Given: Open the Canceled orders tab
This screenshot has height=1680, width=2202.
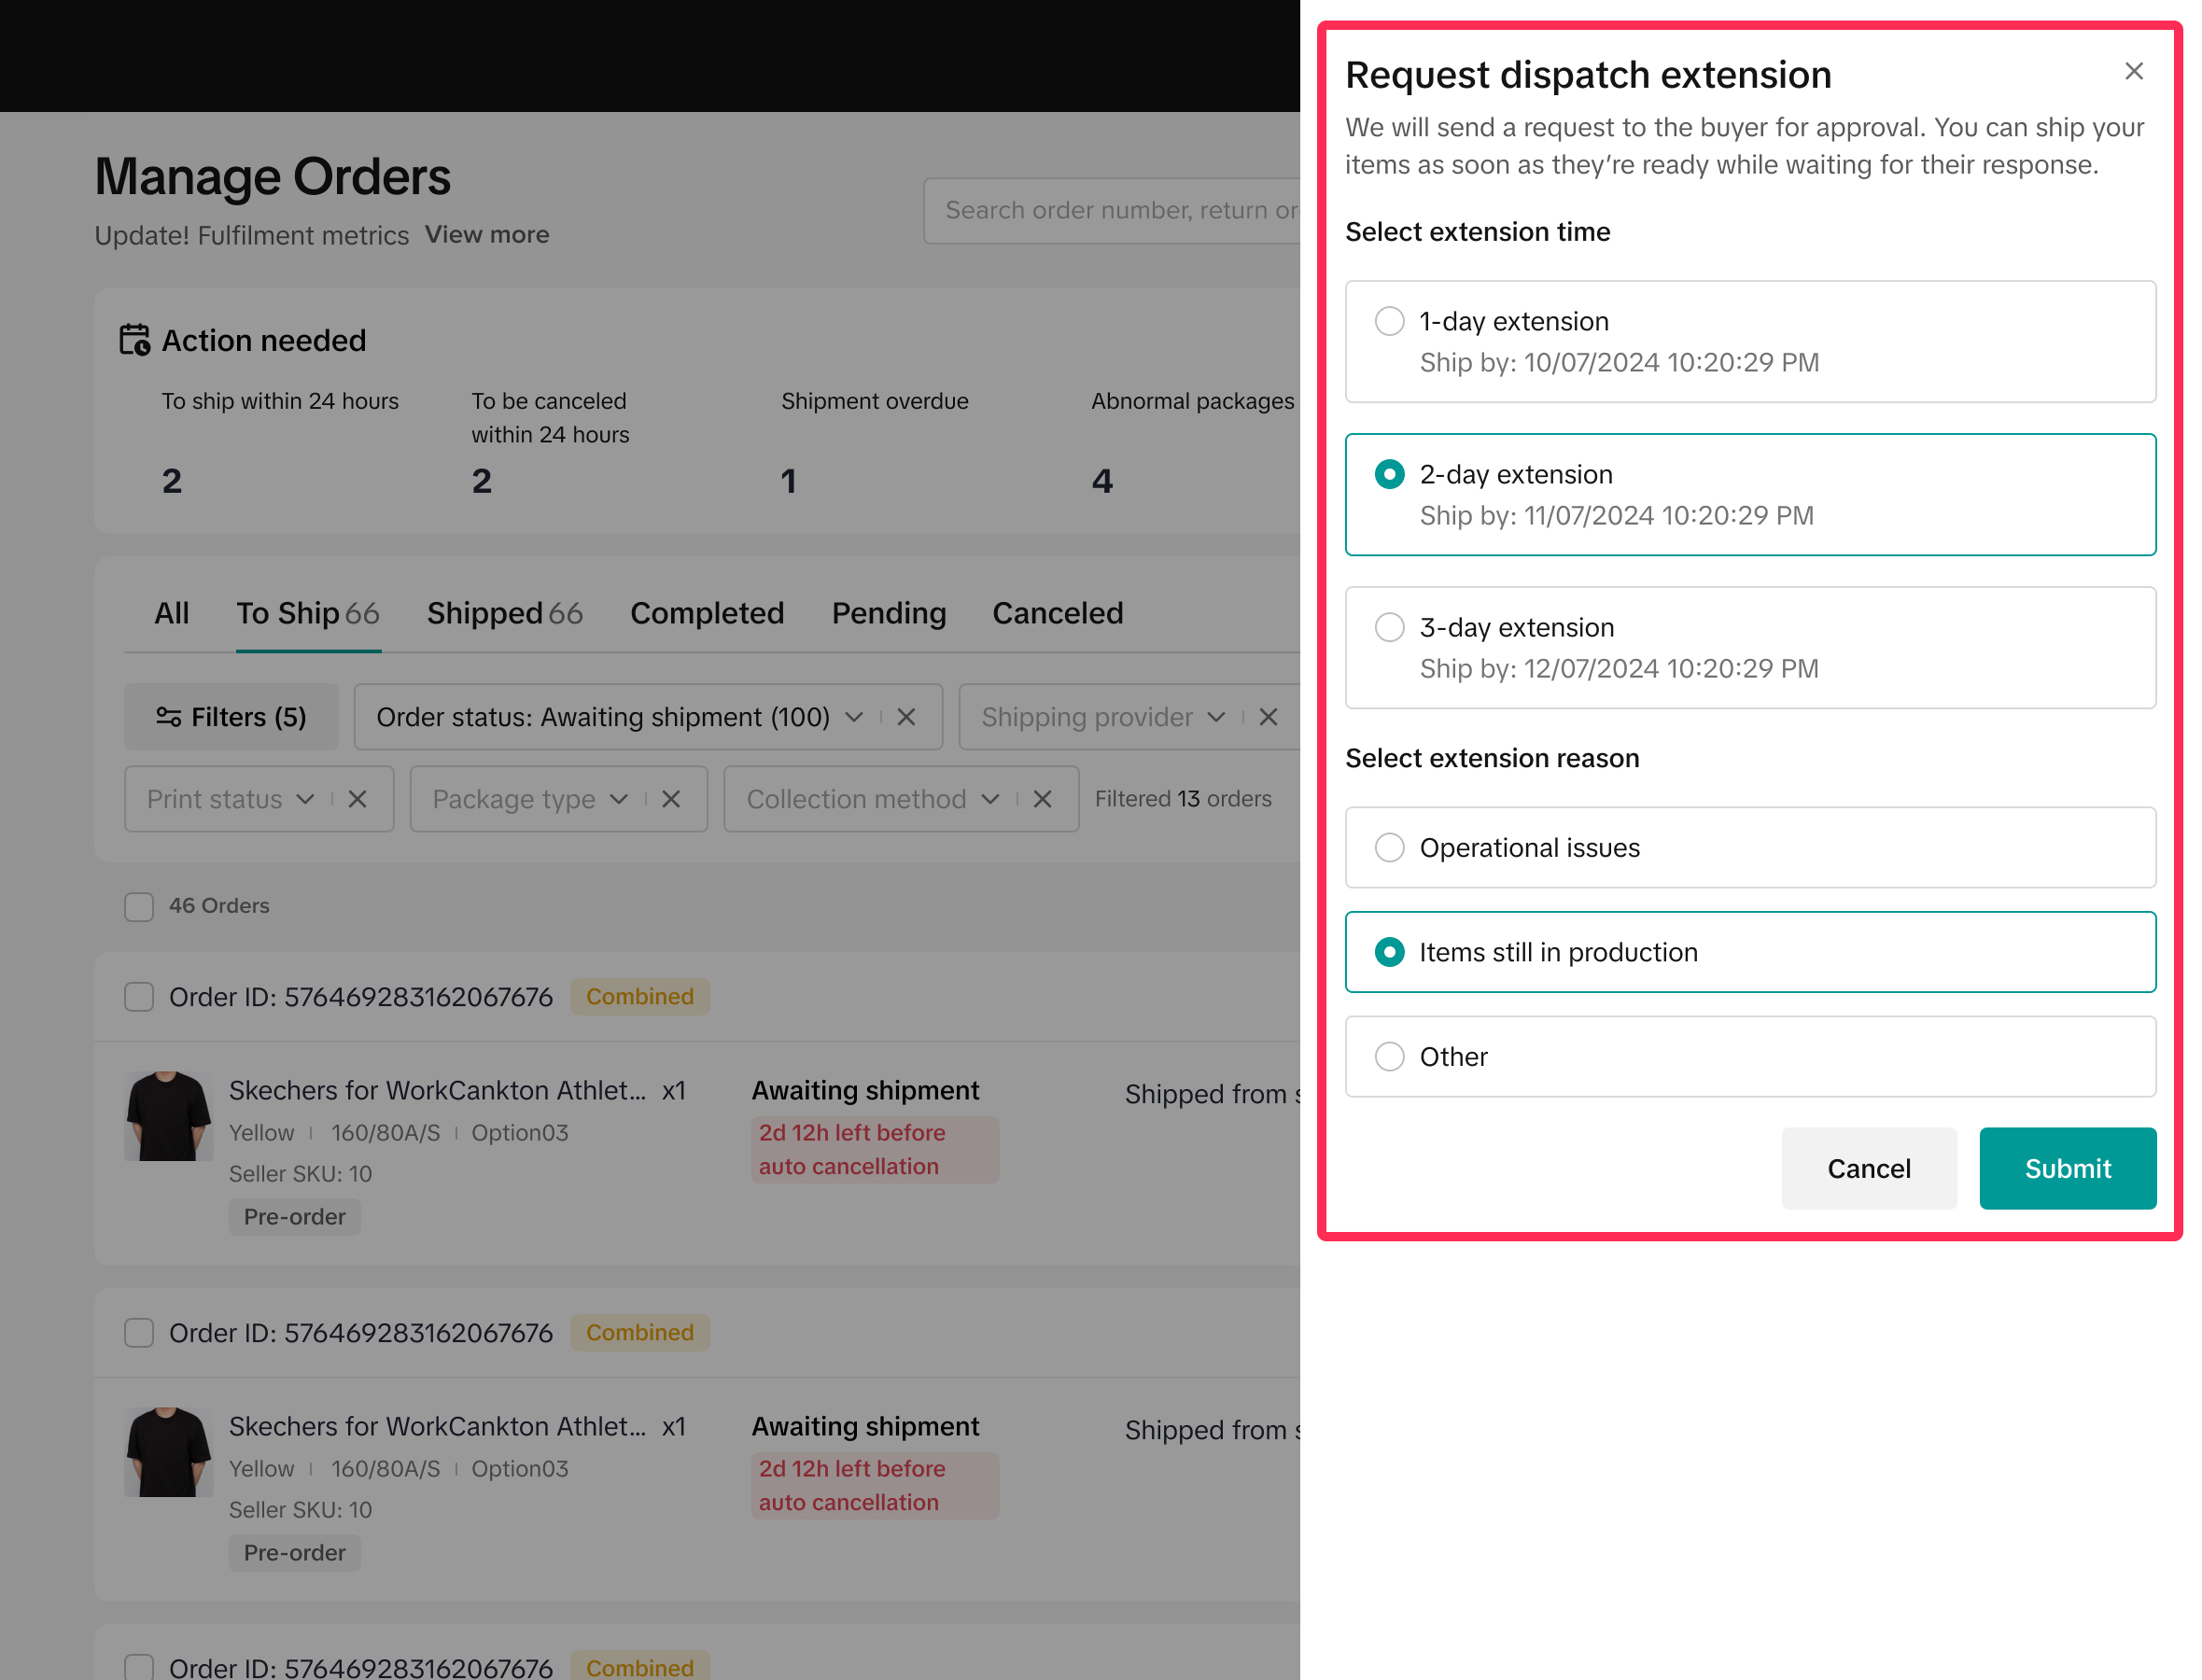Looking at the screenshot, I should pos(1057,613).
